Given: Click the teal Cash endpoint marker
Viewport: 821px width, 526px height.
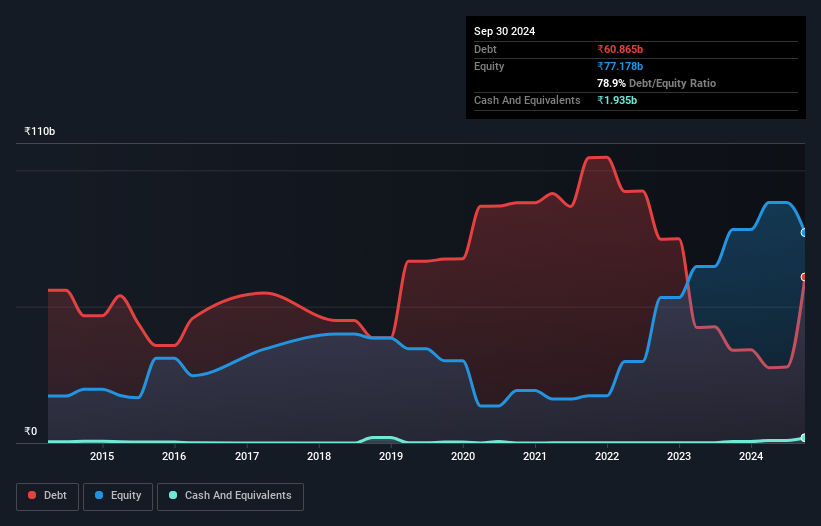Looking at the screenshot, I should click(804, 438).
